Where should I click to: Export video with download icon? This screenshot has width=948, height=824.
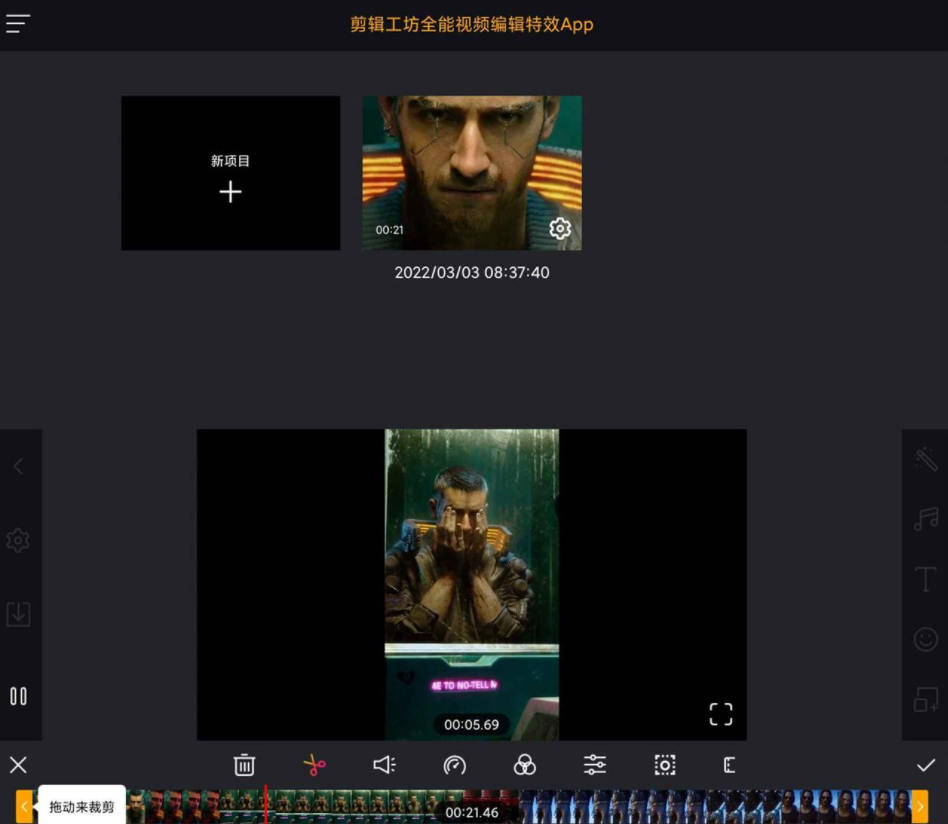[18, 614]
